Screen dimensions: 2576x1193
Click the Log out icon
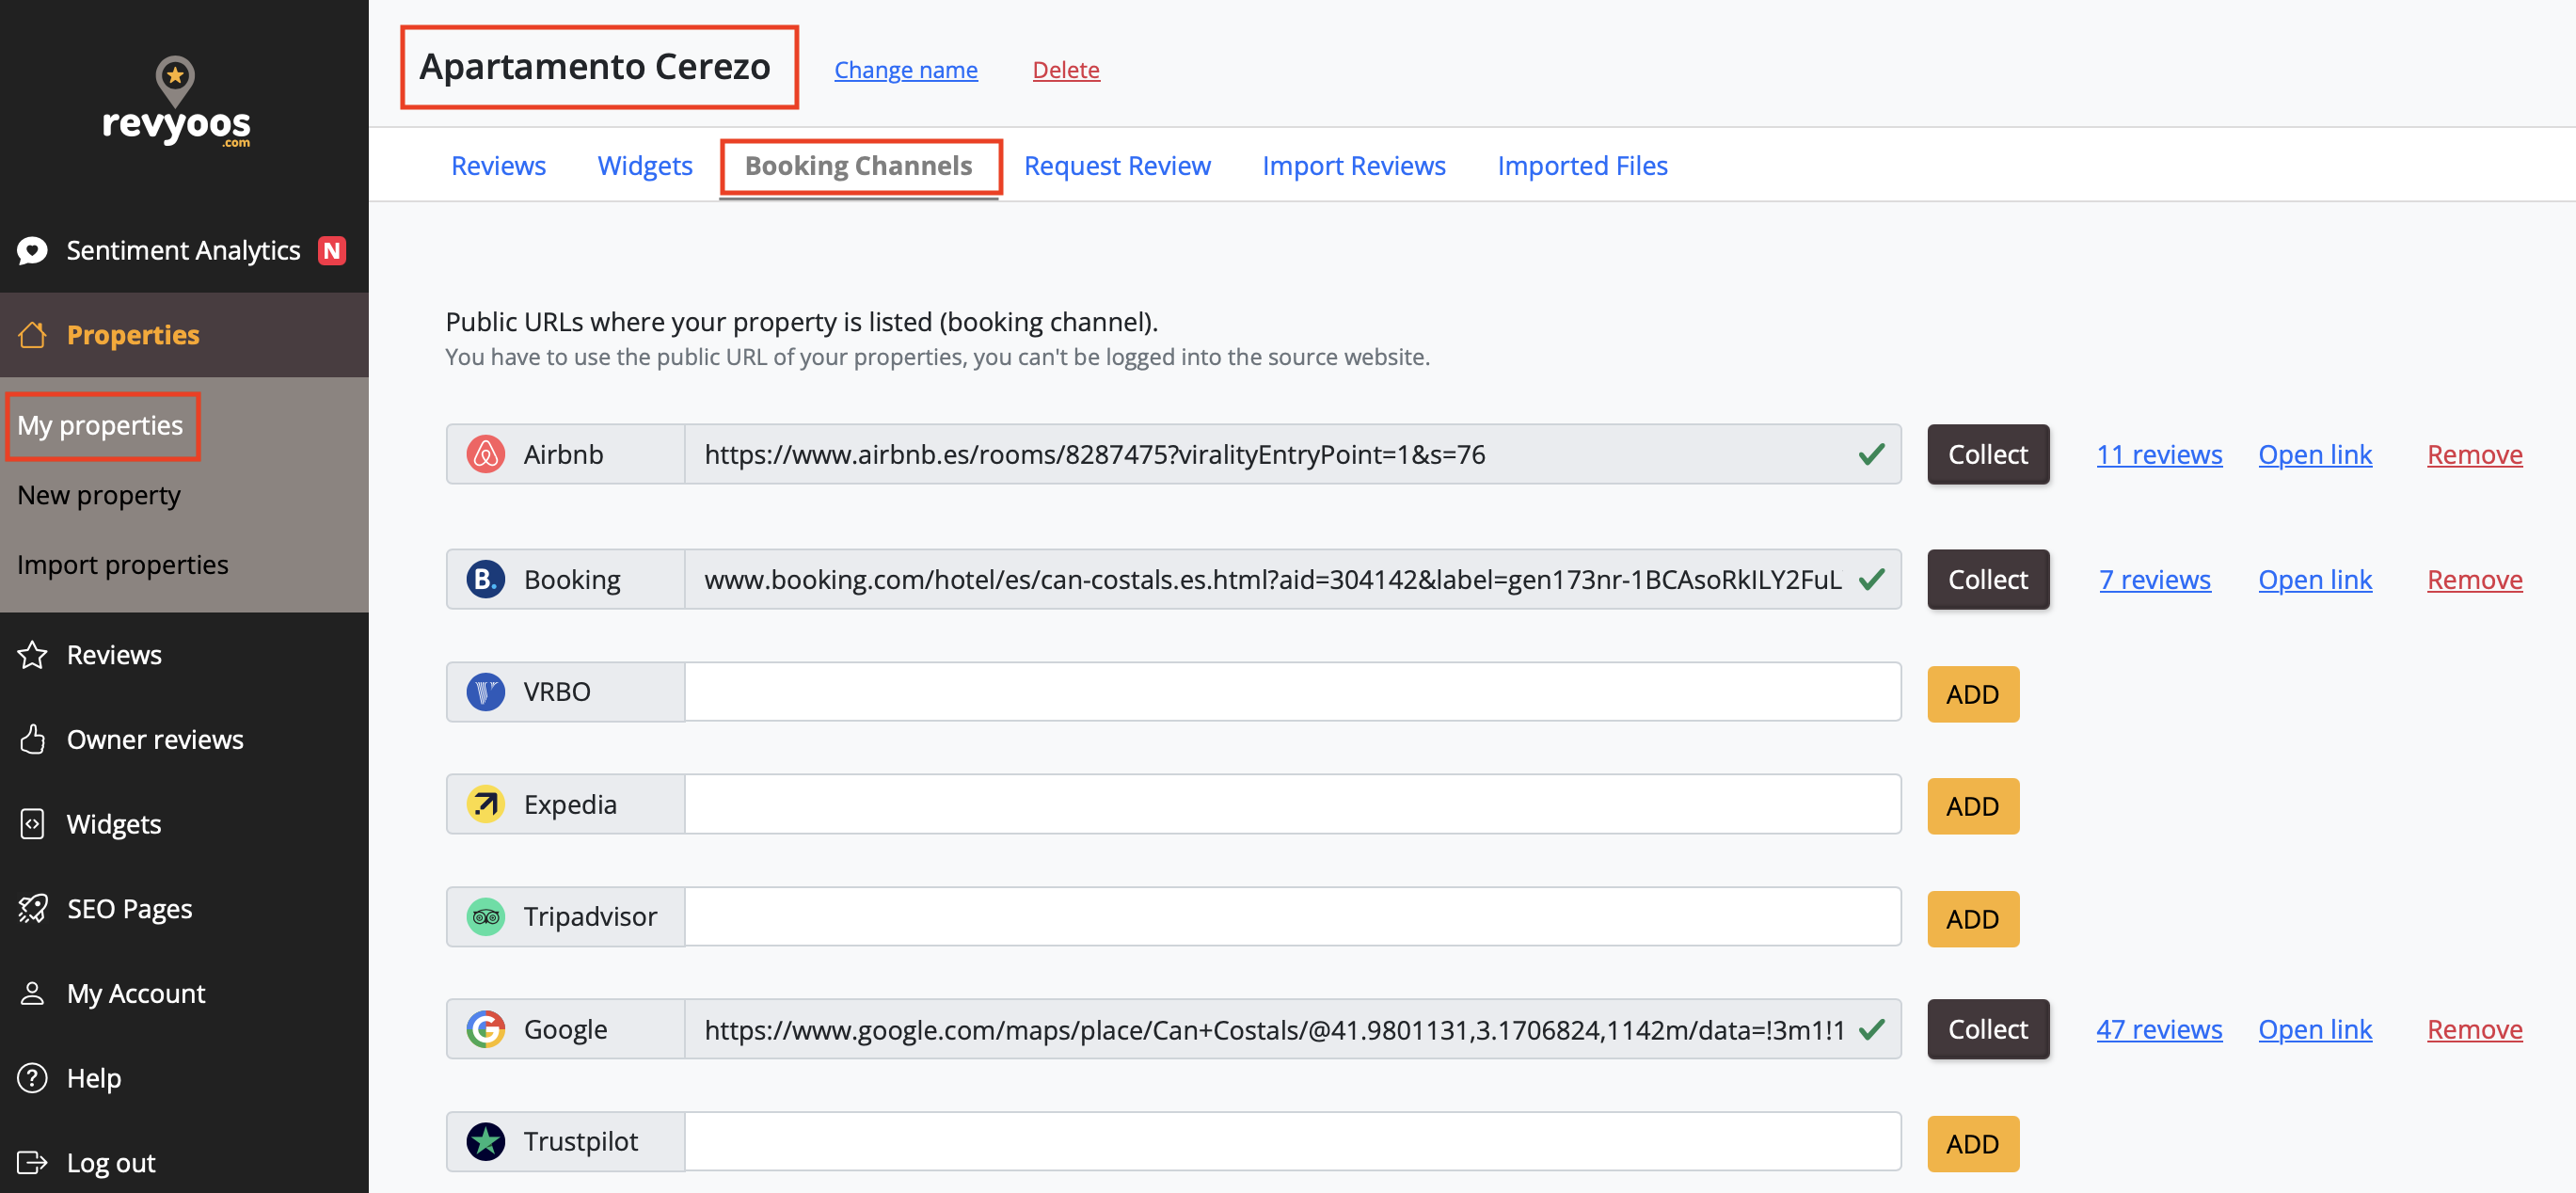coord(32,1162)
